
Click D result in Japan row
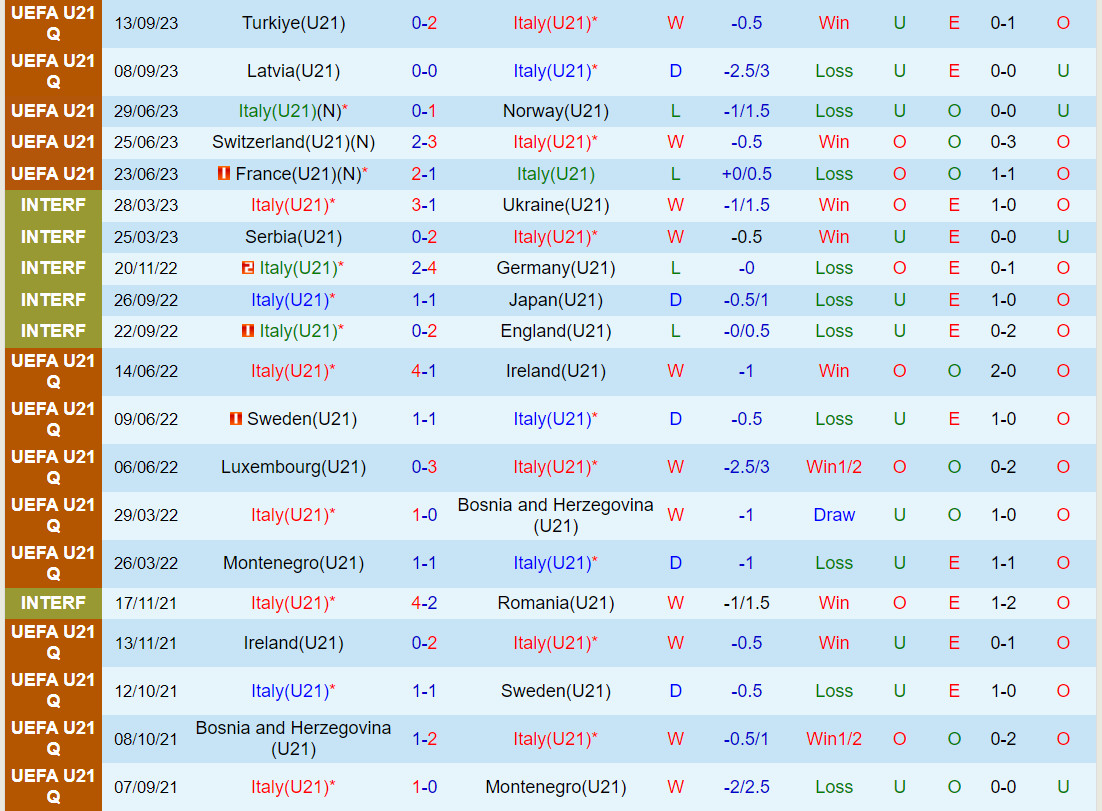675,300
